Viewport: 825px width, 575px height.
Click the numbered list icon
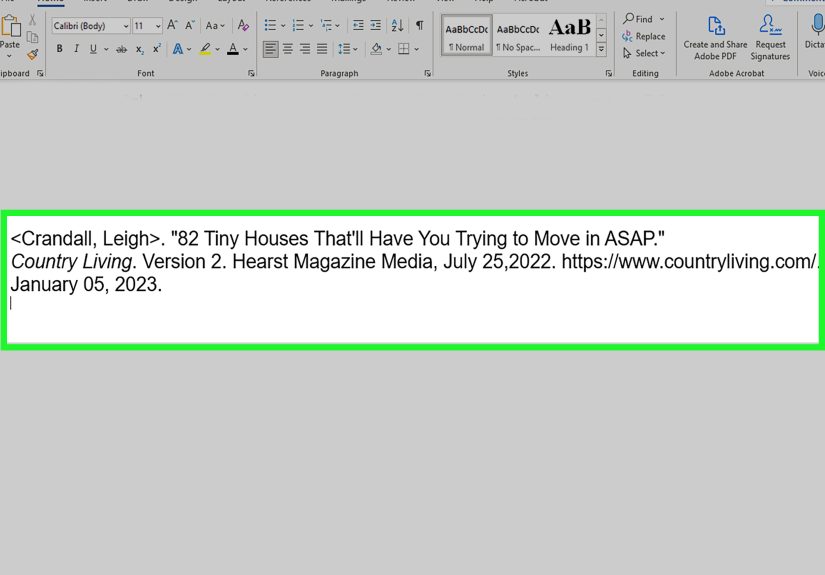point(298,25)
